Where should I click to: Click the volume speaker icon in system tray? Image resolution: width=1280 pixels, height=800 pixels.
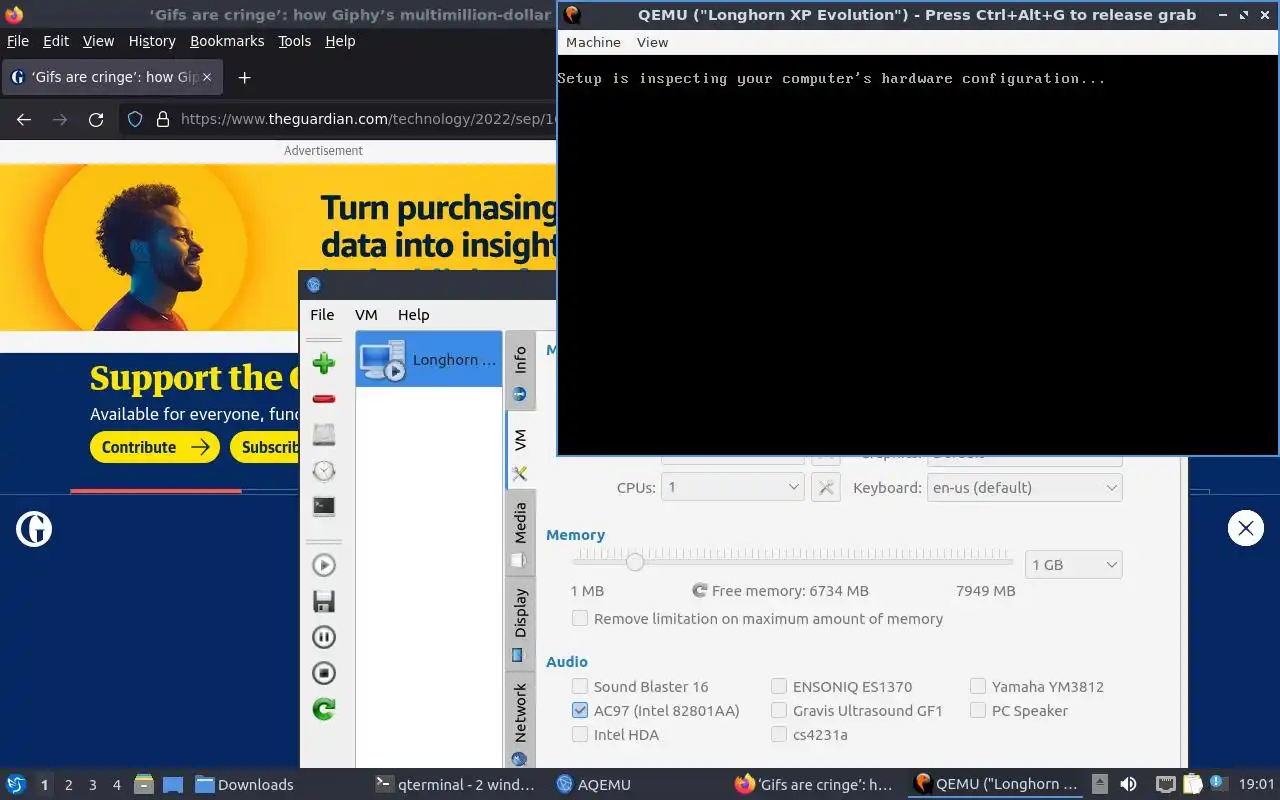click(1128, 784)
